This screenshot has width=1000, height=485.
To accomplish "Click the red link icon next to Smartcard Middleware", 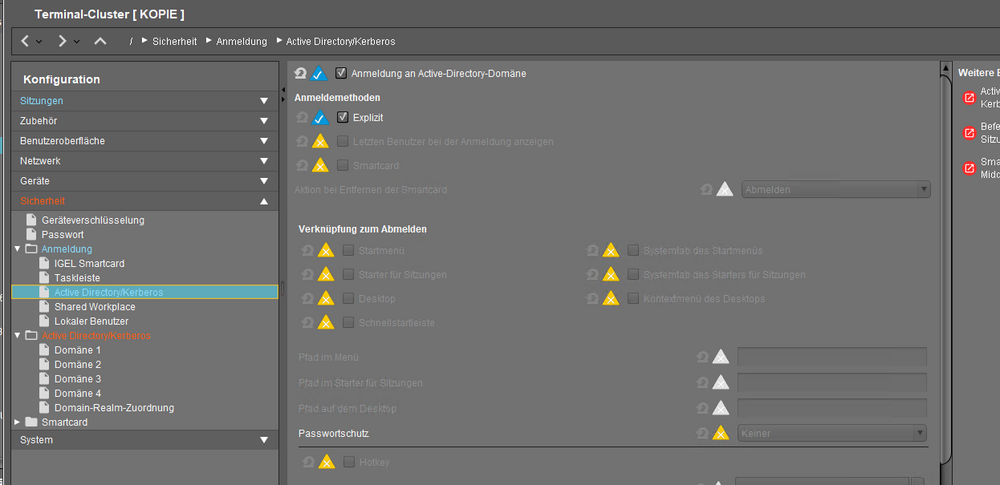I will tap(968, 167).
